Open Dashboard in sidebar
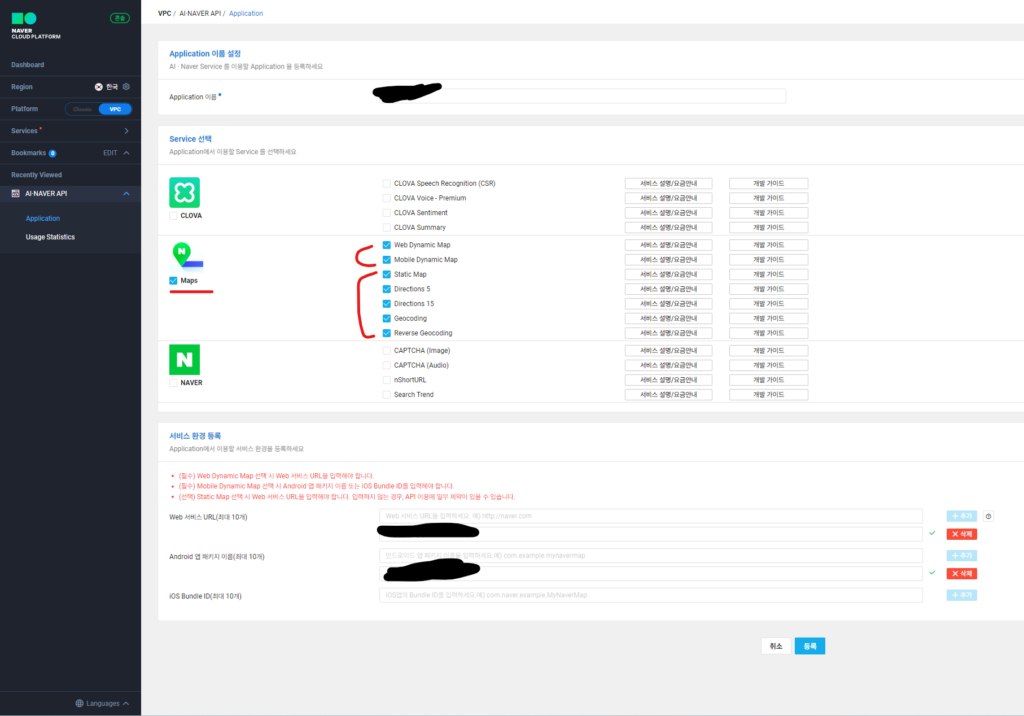Viewport: 1024px width, 716px height. [27, 65]
